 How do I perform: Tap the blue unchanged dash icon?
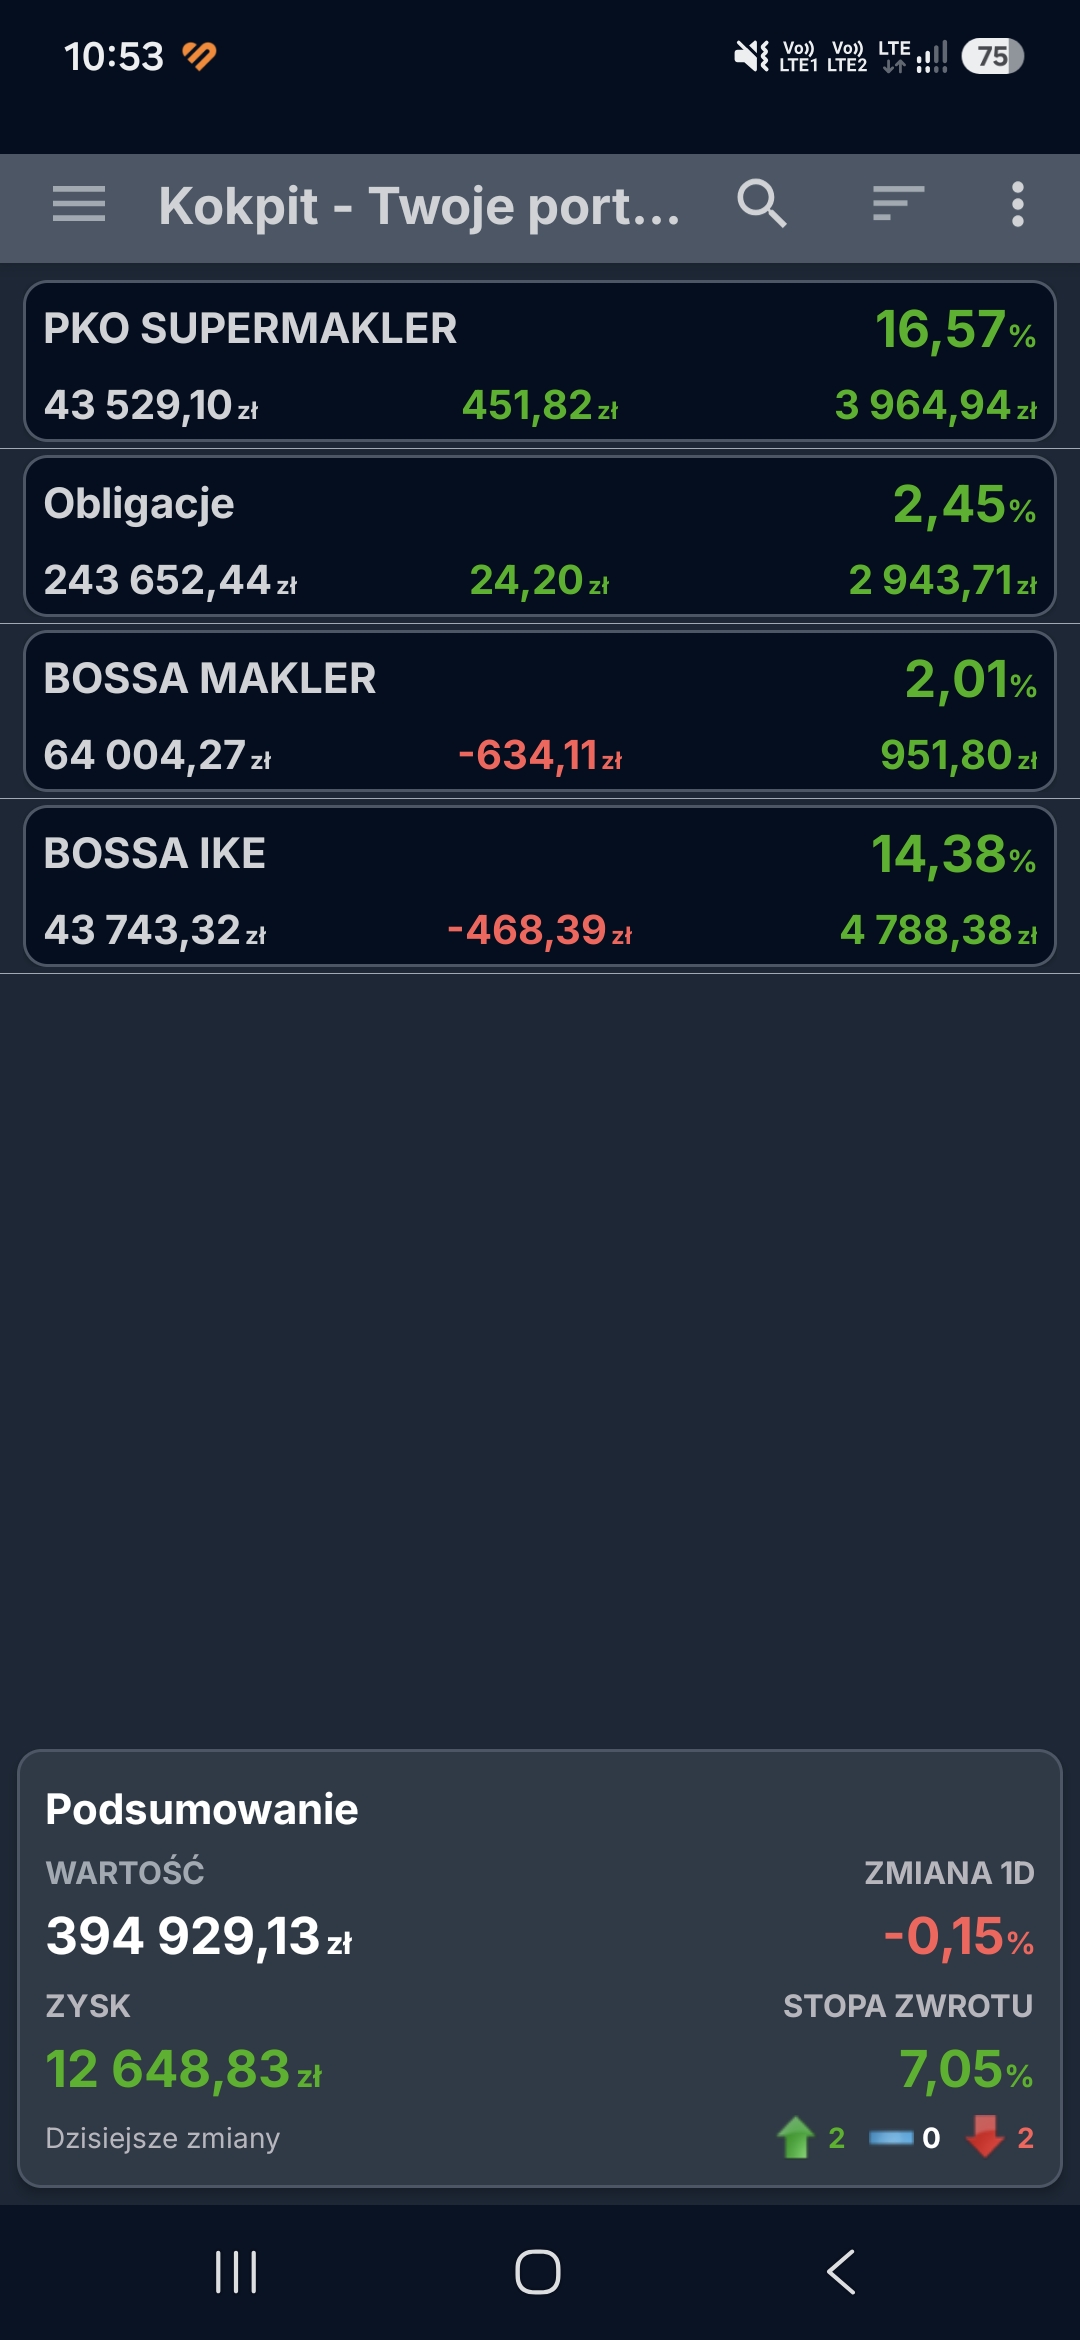pos(891,2138)
